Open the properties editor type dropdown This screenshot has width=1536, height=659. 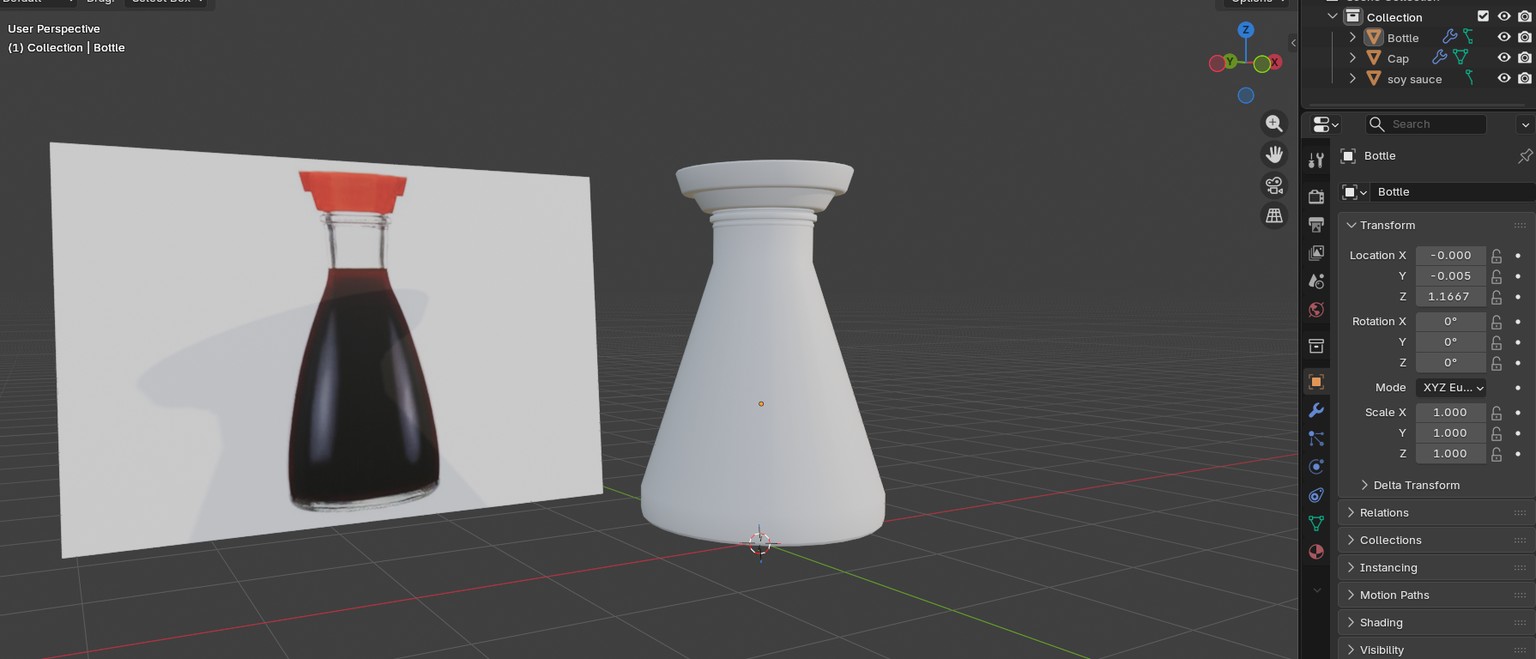pos(1325,124)
